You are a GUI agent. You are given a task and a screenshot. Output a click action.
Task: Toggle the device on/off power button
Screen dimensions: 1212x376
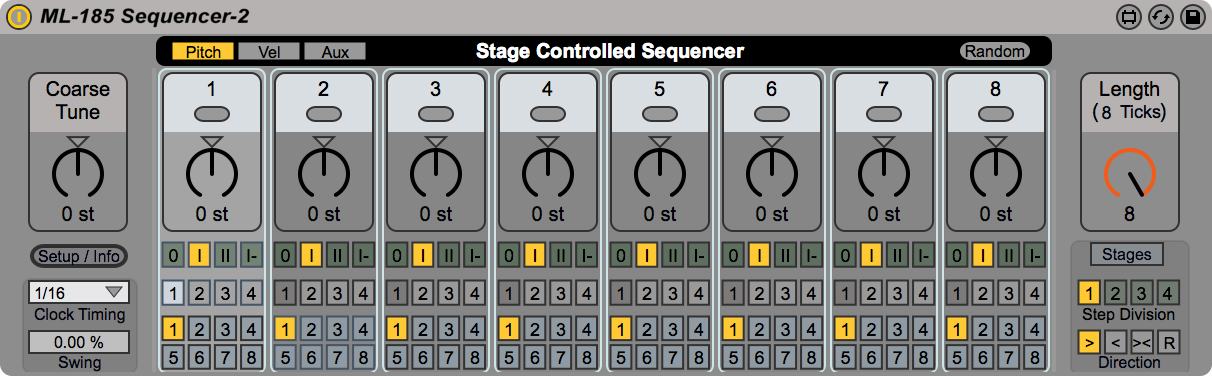[x=17, y=17]
